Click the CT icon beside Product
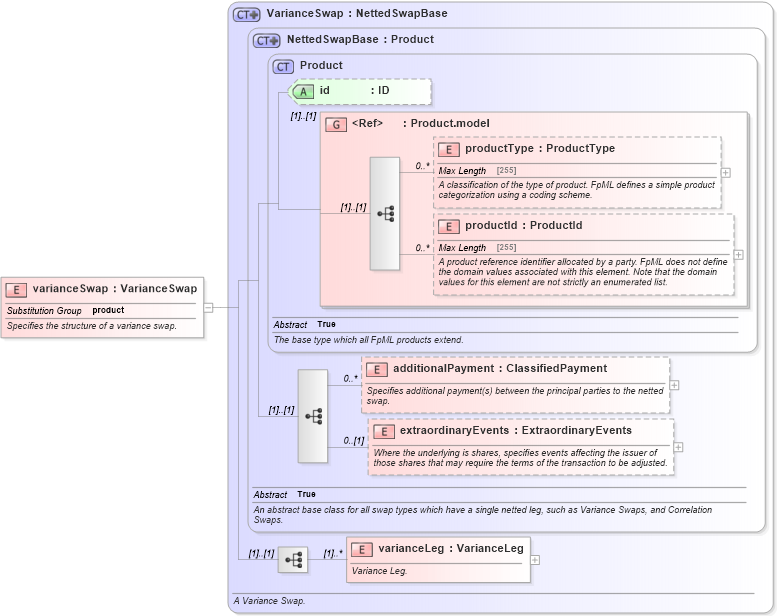 pos(283,66)
